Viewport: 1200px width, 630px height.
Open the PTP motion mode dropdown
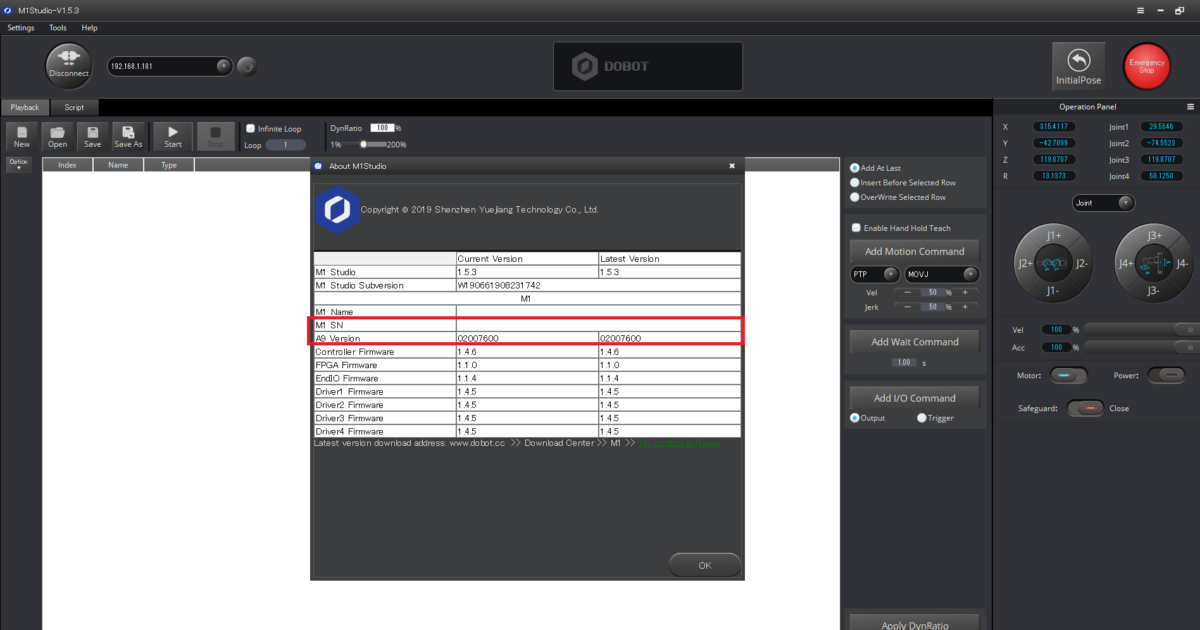pos(889,274)
